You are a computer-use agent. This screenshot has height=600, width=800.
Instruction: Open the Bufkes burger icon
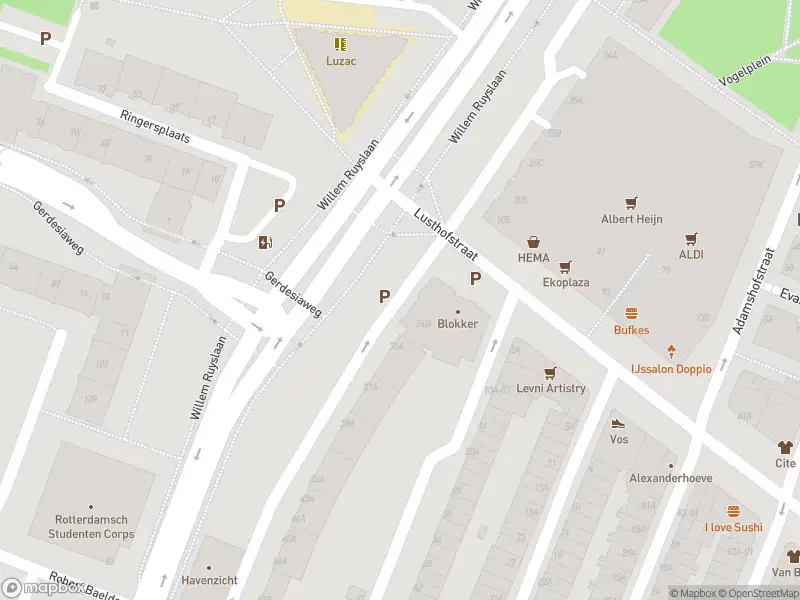tap(632, 314)
